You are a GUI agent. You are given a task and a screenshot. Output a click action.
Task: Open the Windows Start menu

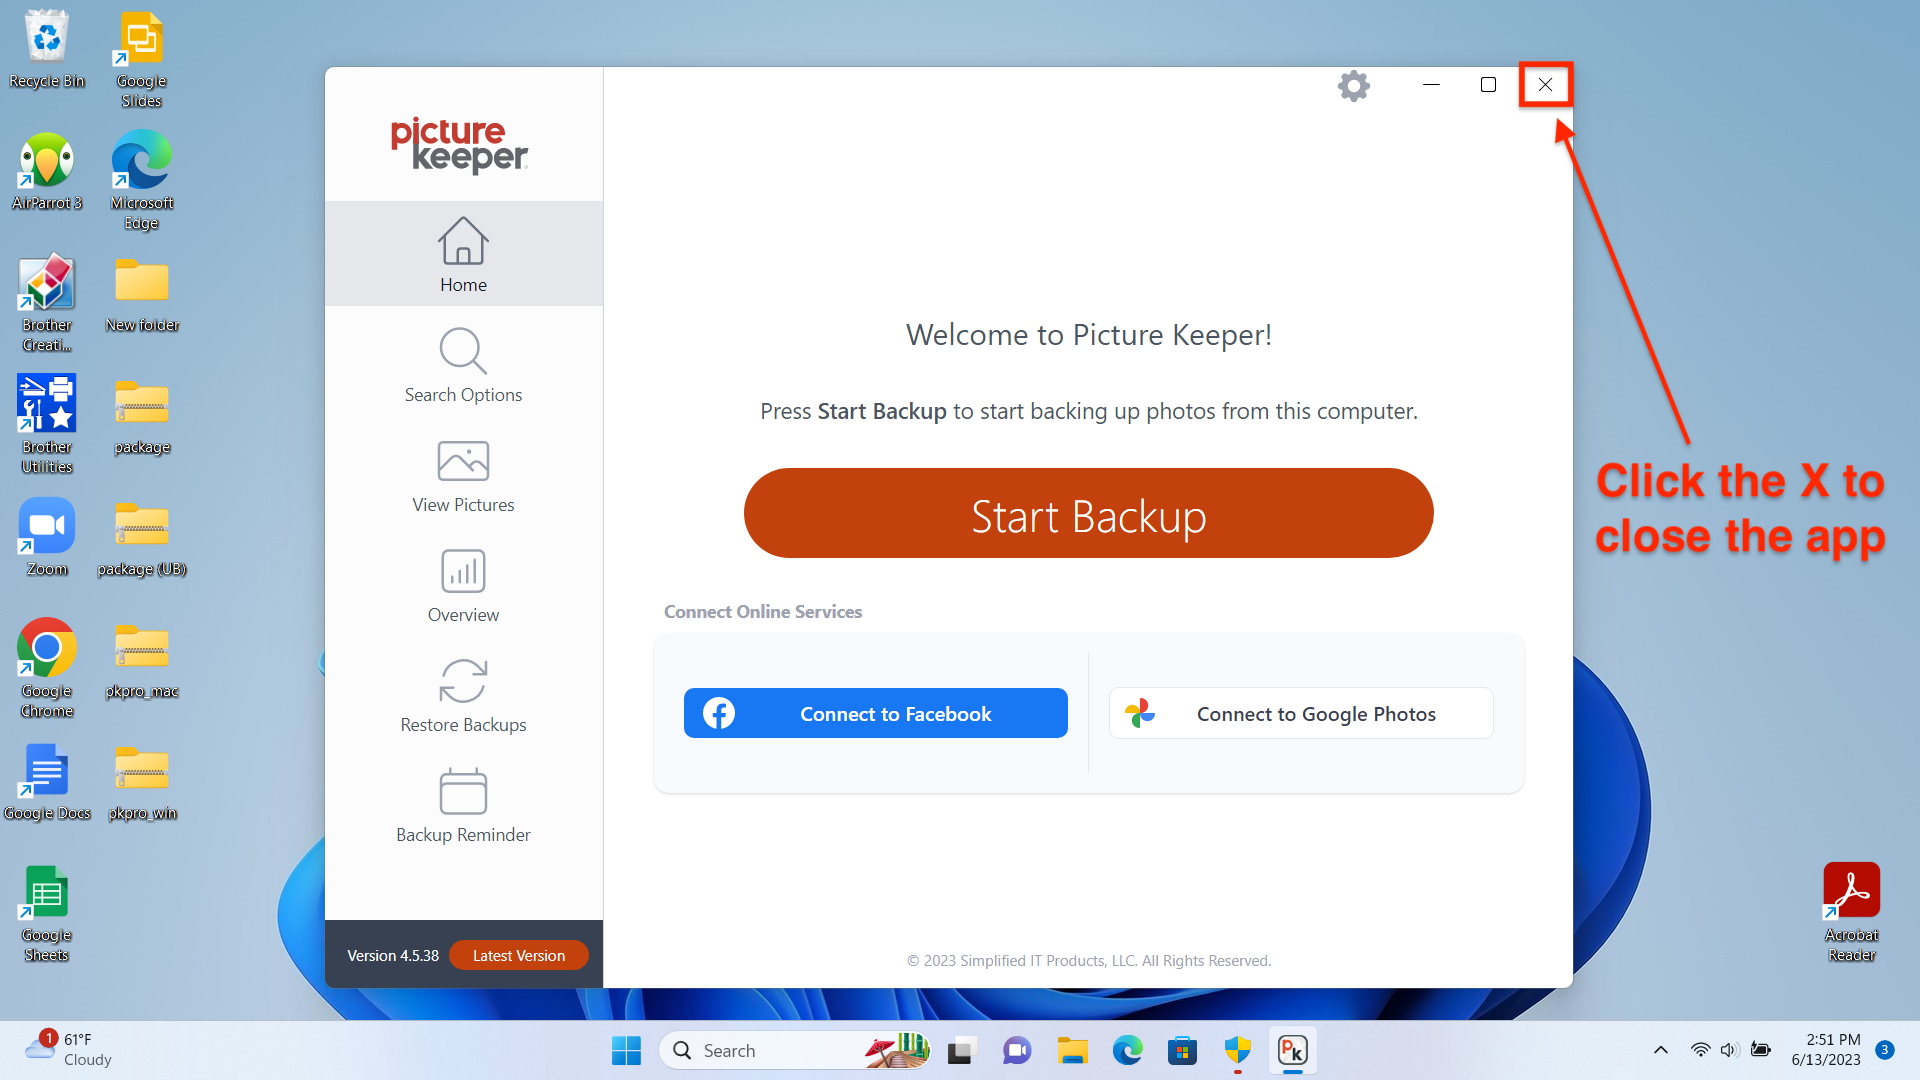626,1050
